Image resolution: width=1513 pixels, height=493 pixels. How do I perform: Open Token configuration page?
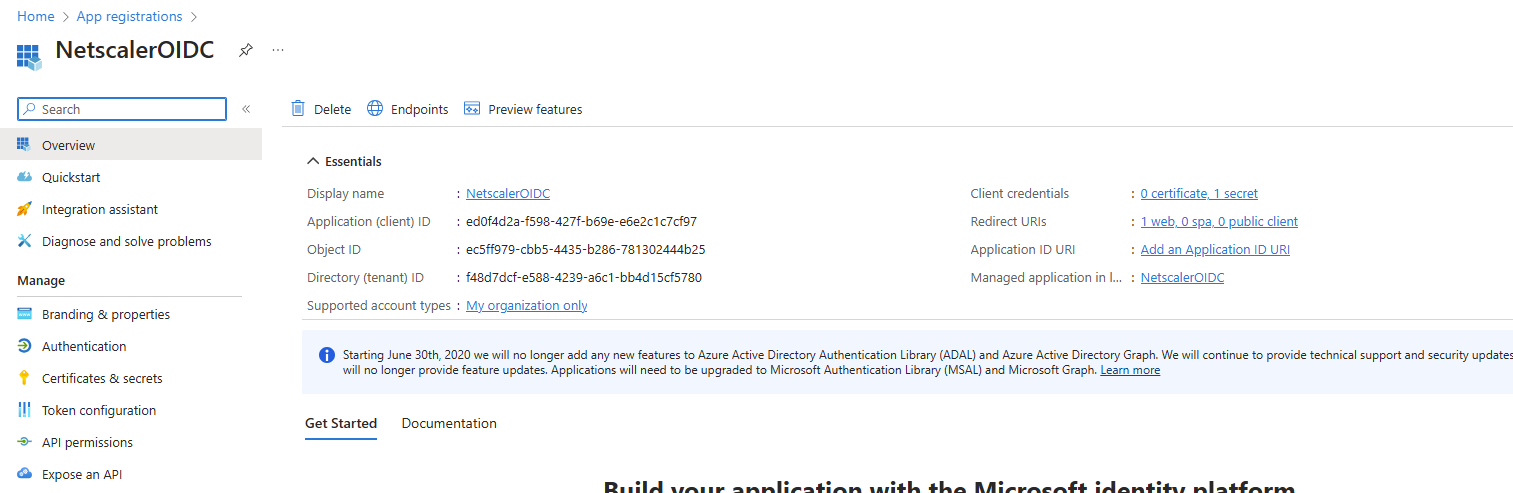pos(98,410)
